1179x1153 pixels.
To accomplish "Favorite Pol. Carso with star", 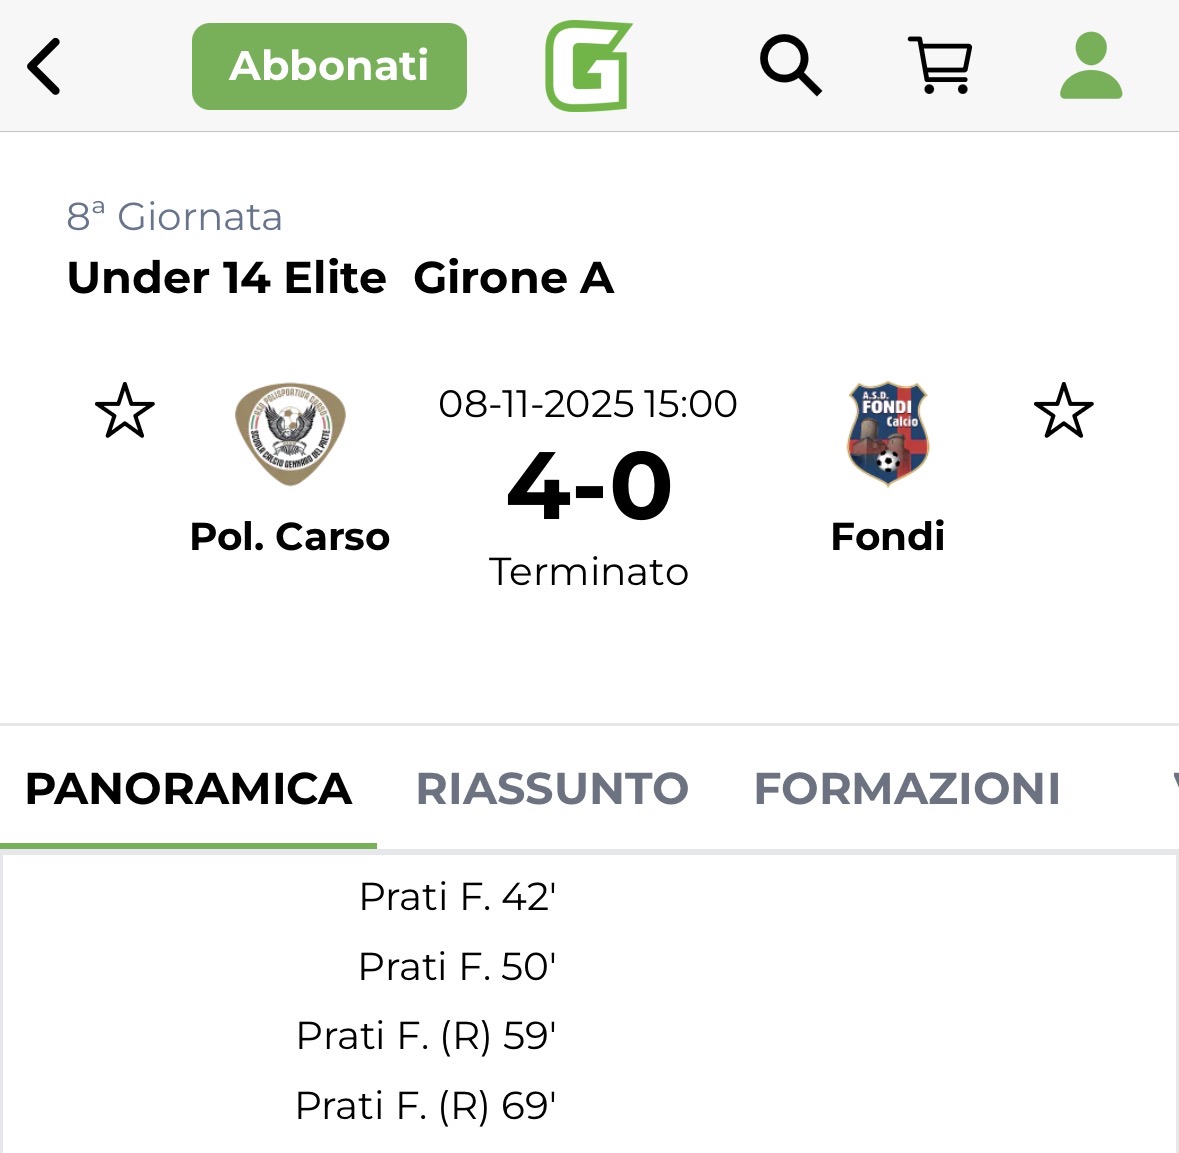I will [x=125, y=411].
